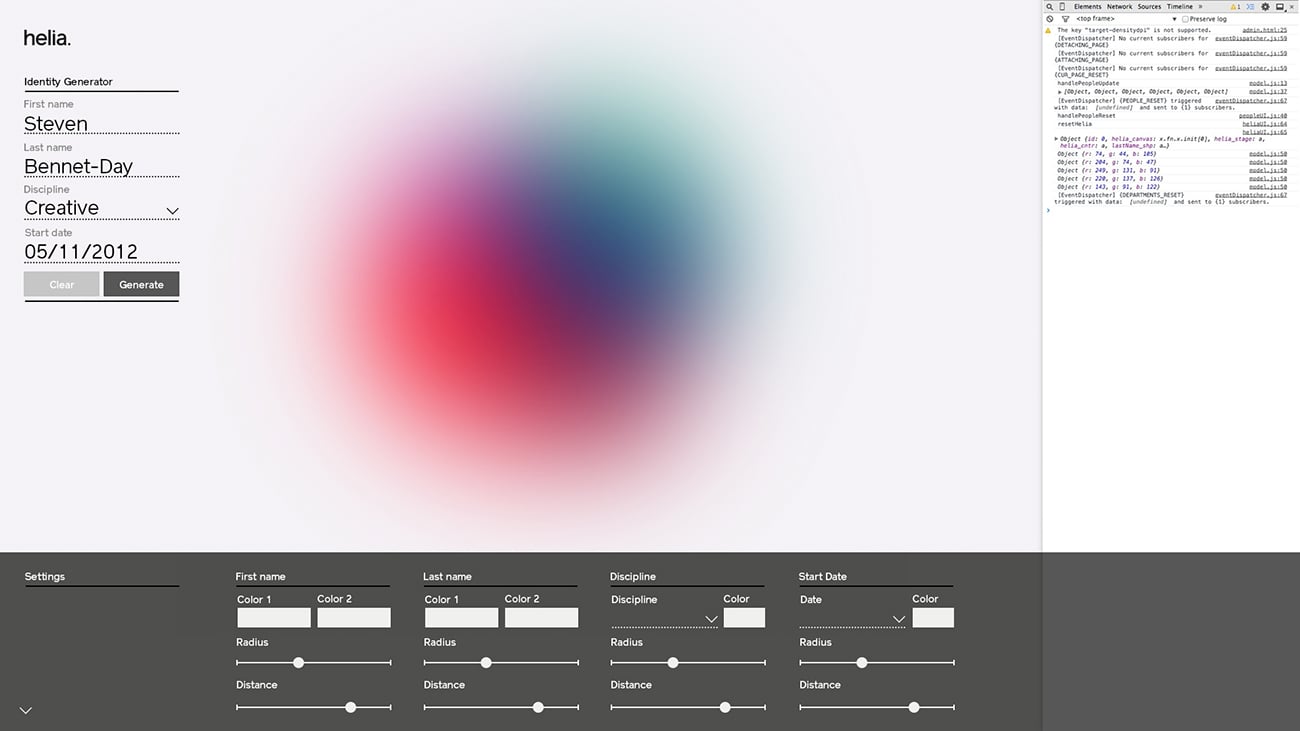
Task: Open the console filter funnel icon
Action: pos(1065,19)
